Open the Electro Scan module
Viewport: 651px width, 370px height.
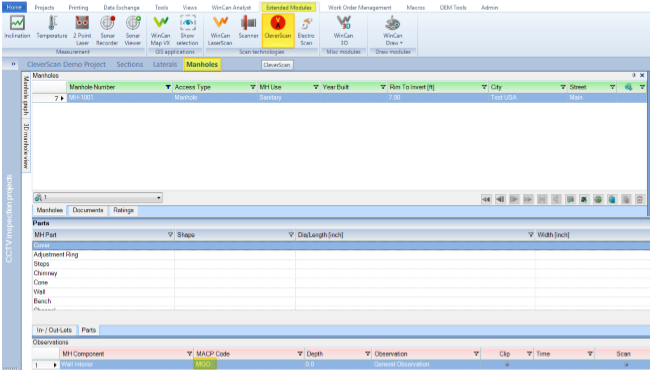306,30
